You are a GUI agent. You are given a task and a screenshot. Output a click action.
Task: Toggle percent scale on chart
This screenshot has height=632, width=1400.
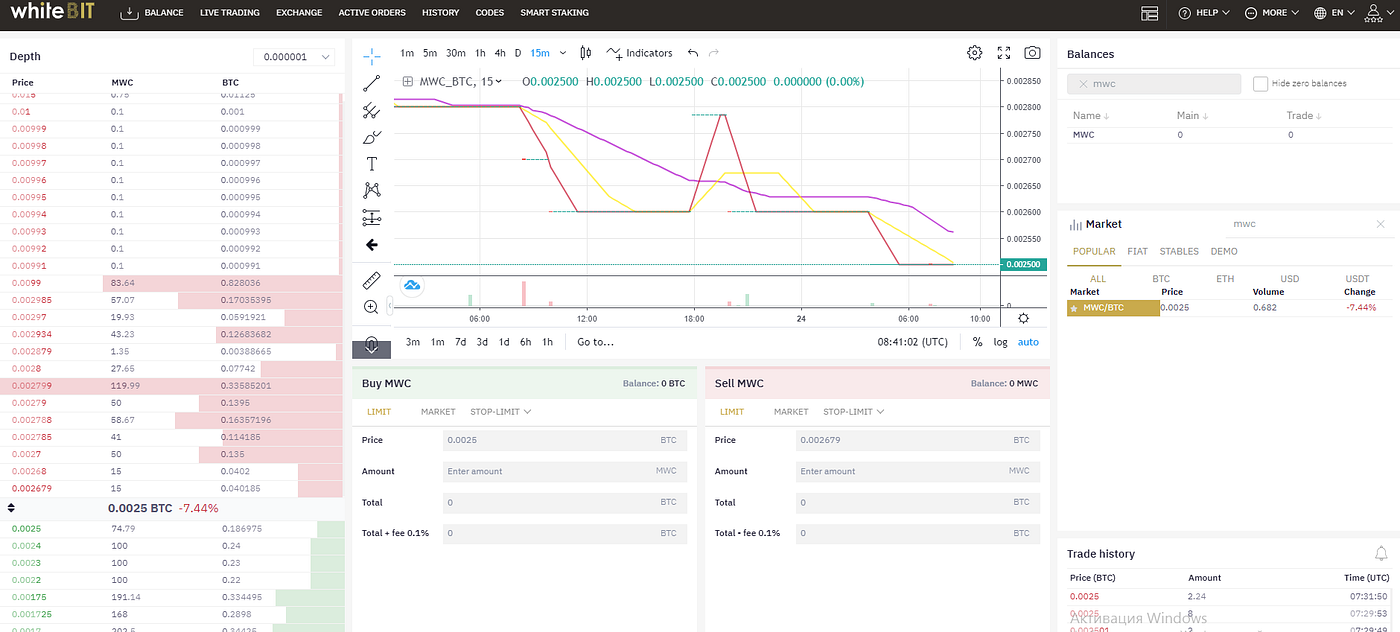(977, 342)
